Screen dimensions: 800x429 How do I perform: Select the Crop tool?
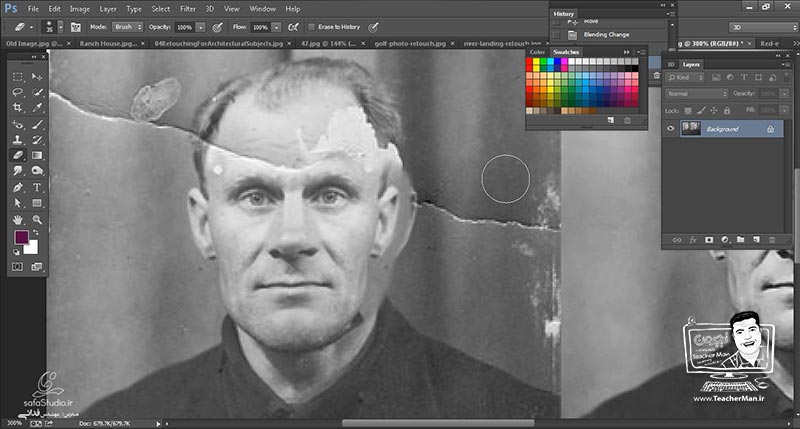pyautogui.click(x=18, y=108)
